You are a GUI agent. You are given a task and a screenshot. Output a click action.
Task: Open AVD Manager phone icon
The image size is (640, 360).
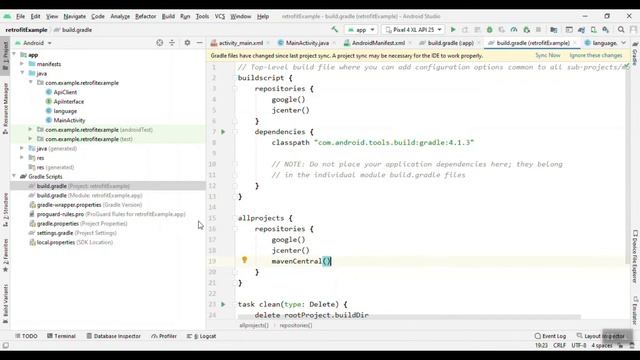593,30
